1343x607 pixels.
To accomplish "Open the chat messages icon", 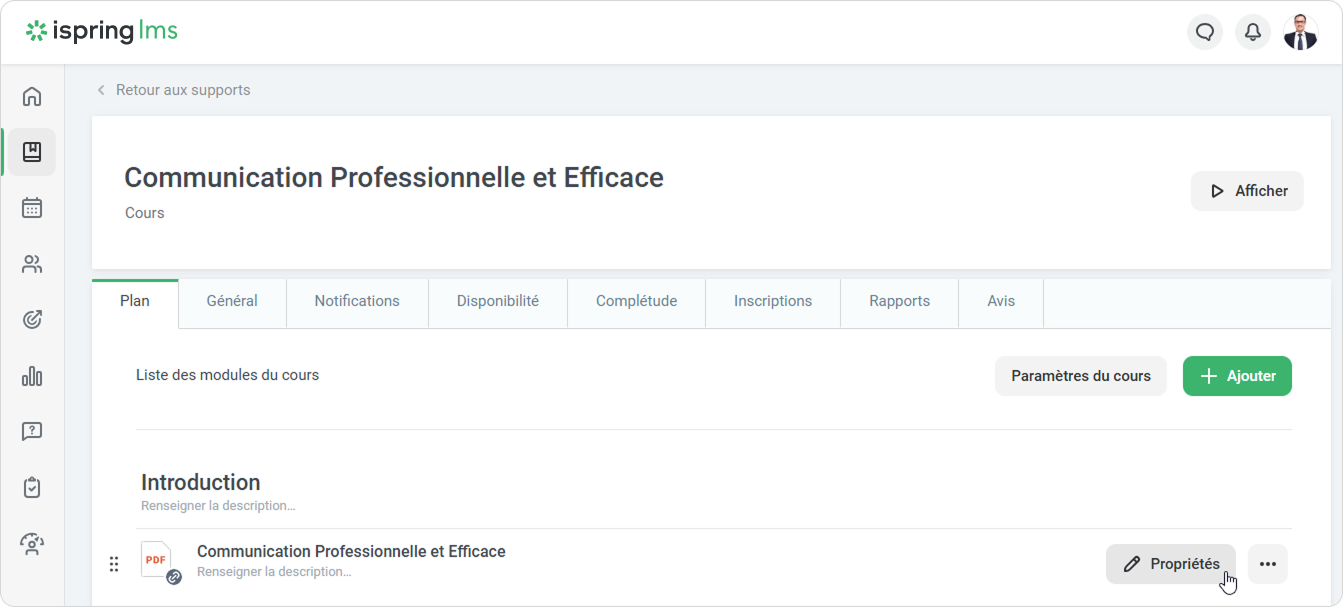I will [x=1205, y=32].
